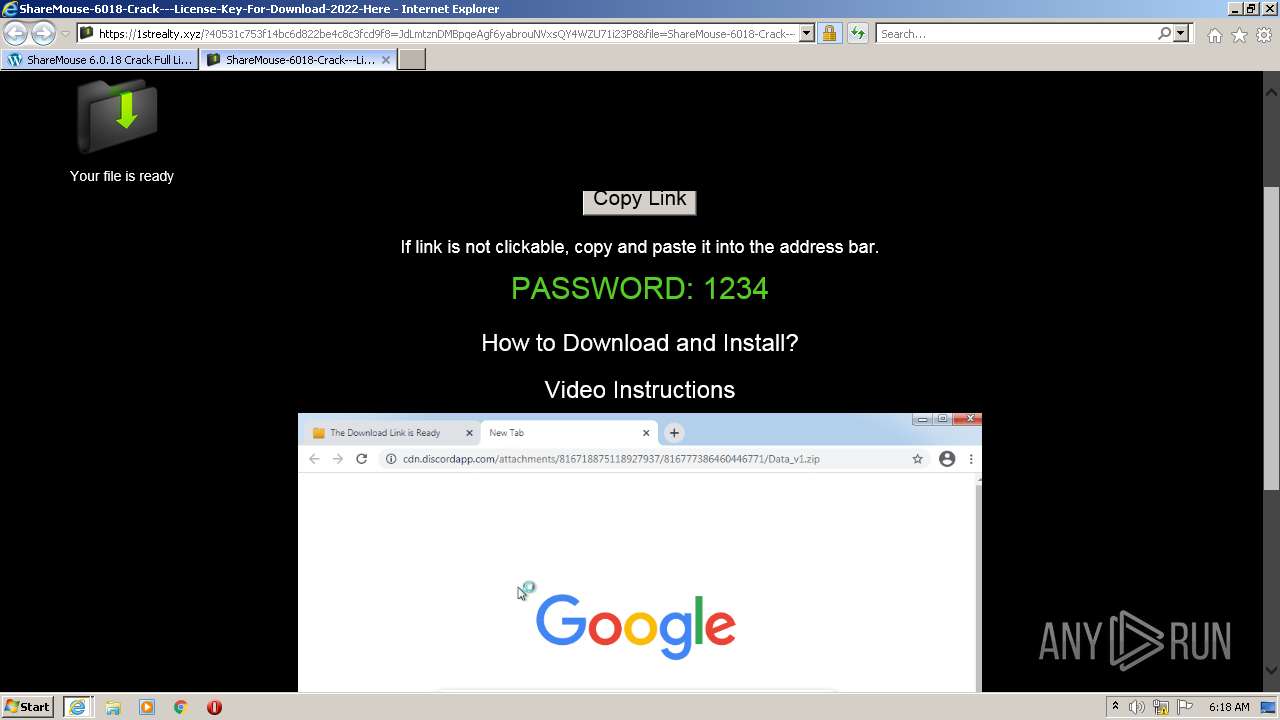Switch to ShareMouse 6.0.18 Crack Full tab
This screenshot has width=1280, height=720.
99,59
